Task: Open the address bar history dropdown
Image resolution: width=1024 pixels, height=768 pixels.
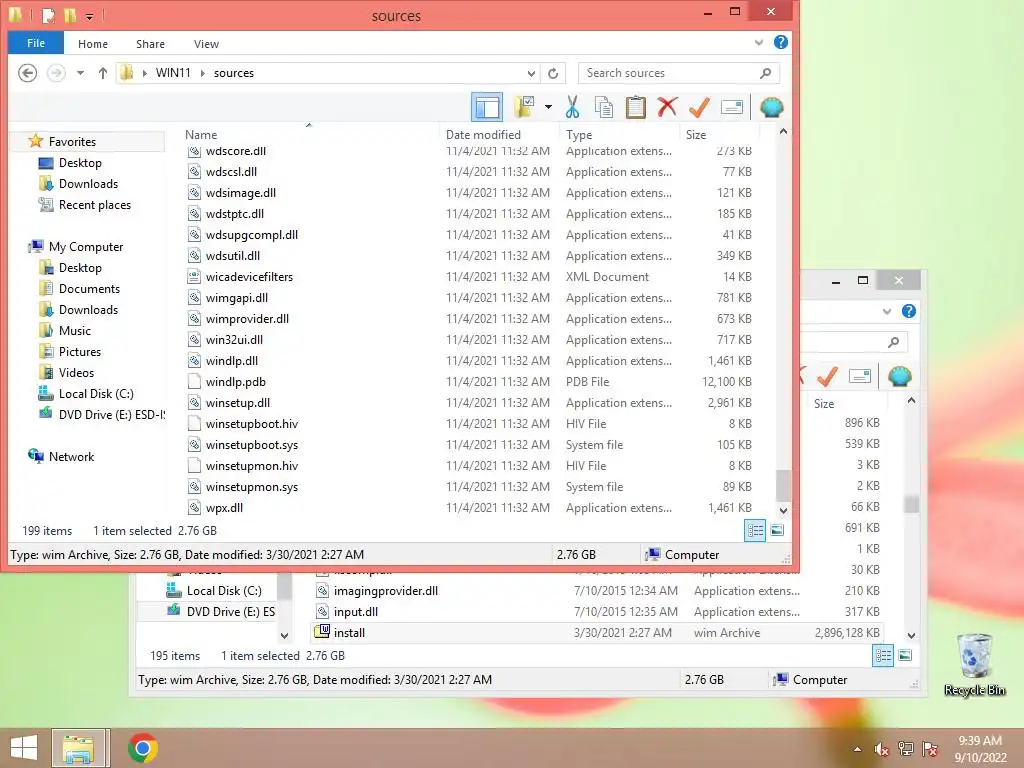Action: coord(531,73)
